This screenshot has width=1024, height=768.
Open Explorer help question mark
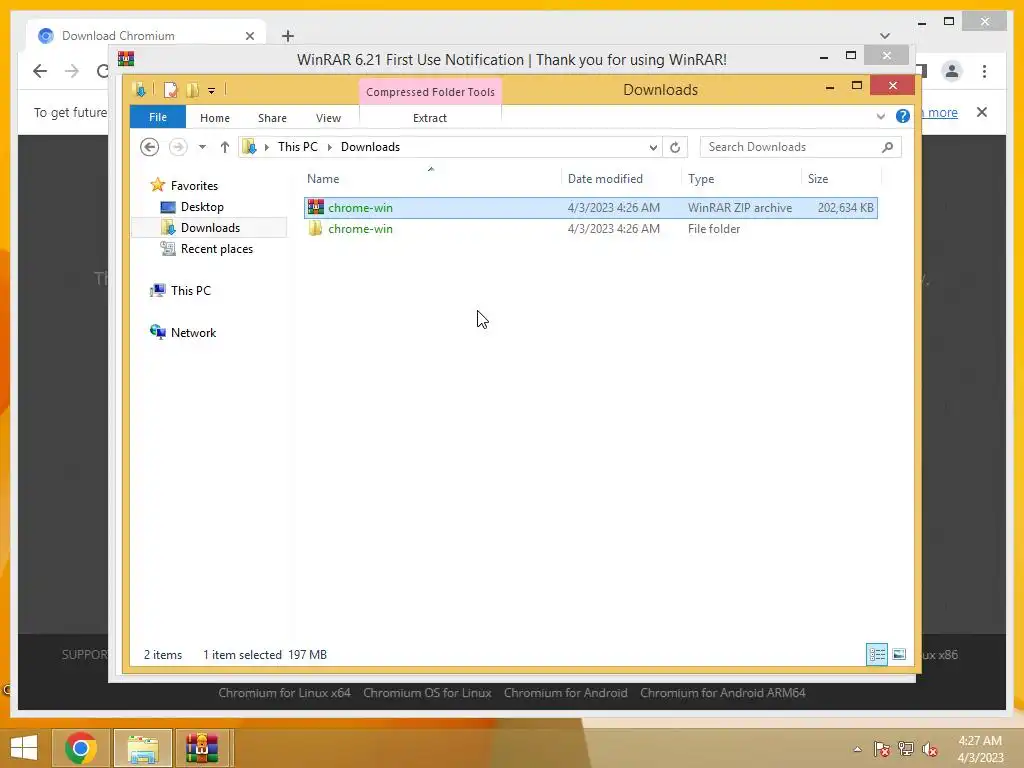[903, 116]
